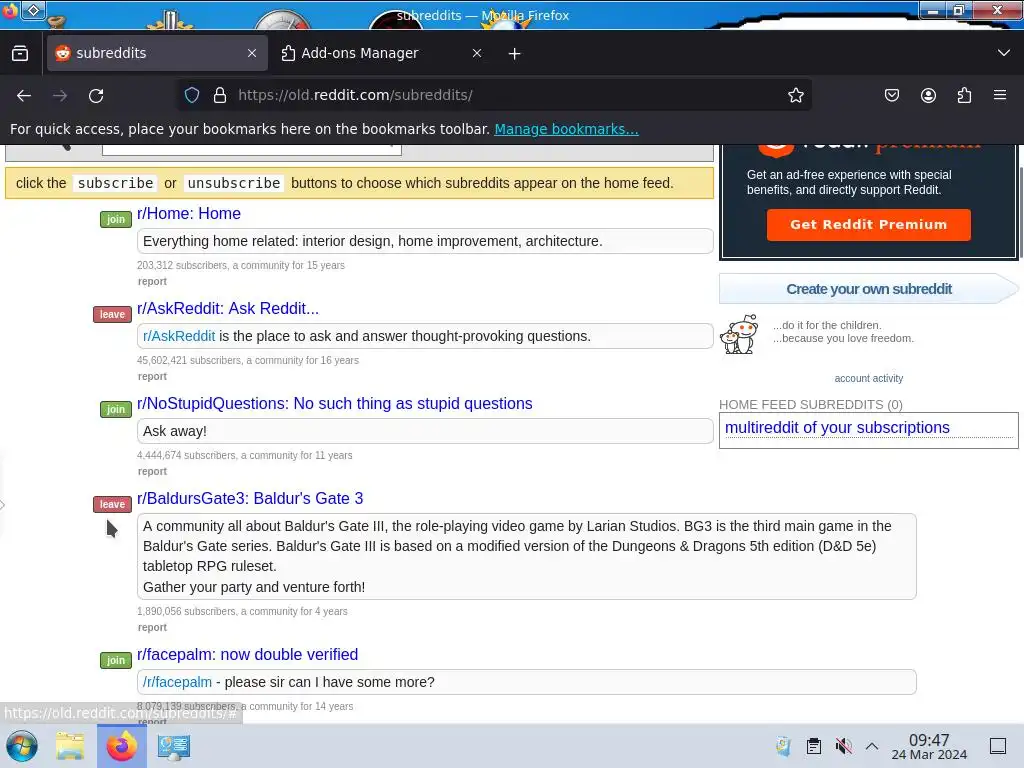Expand the list all tabs chevron
This screenshot has height=768, width=1024.
tap(1004, 53)
